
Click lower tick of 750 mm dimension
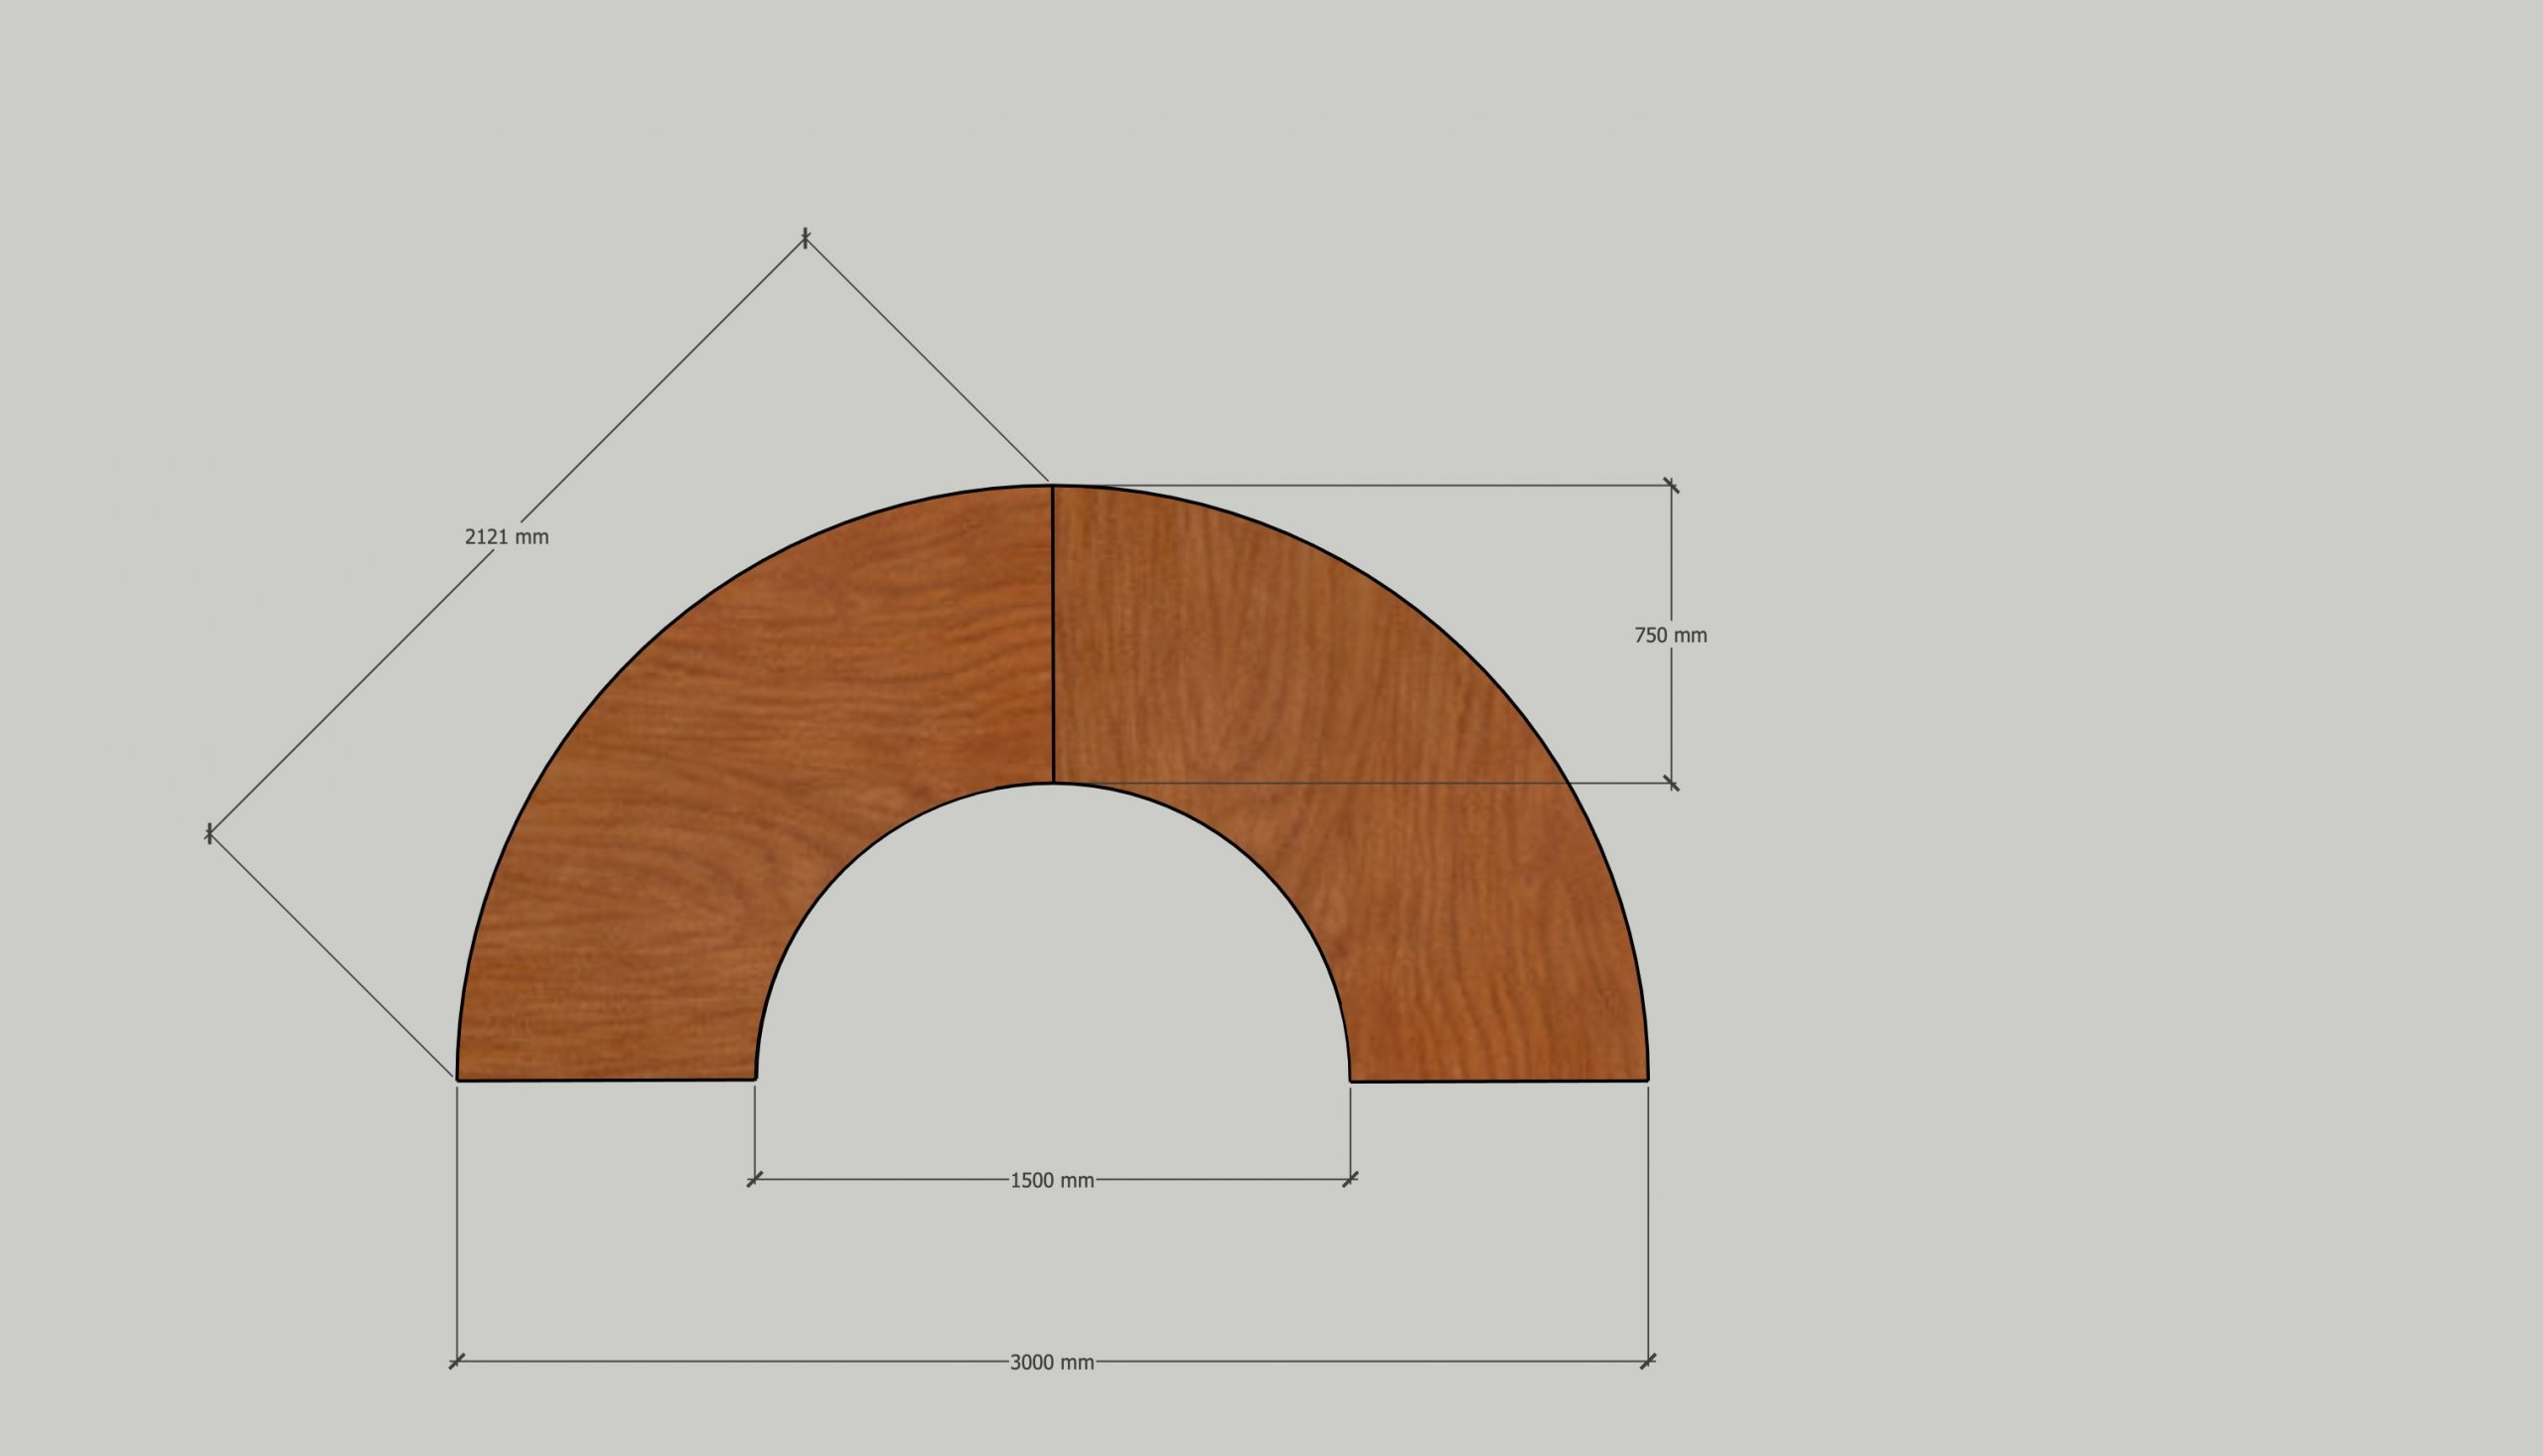(x=1671, y=783)
